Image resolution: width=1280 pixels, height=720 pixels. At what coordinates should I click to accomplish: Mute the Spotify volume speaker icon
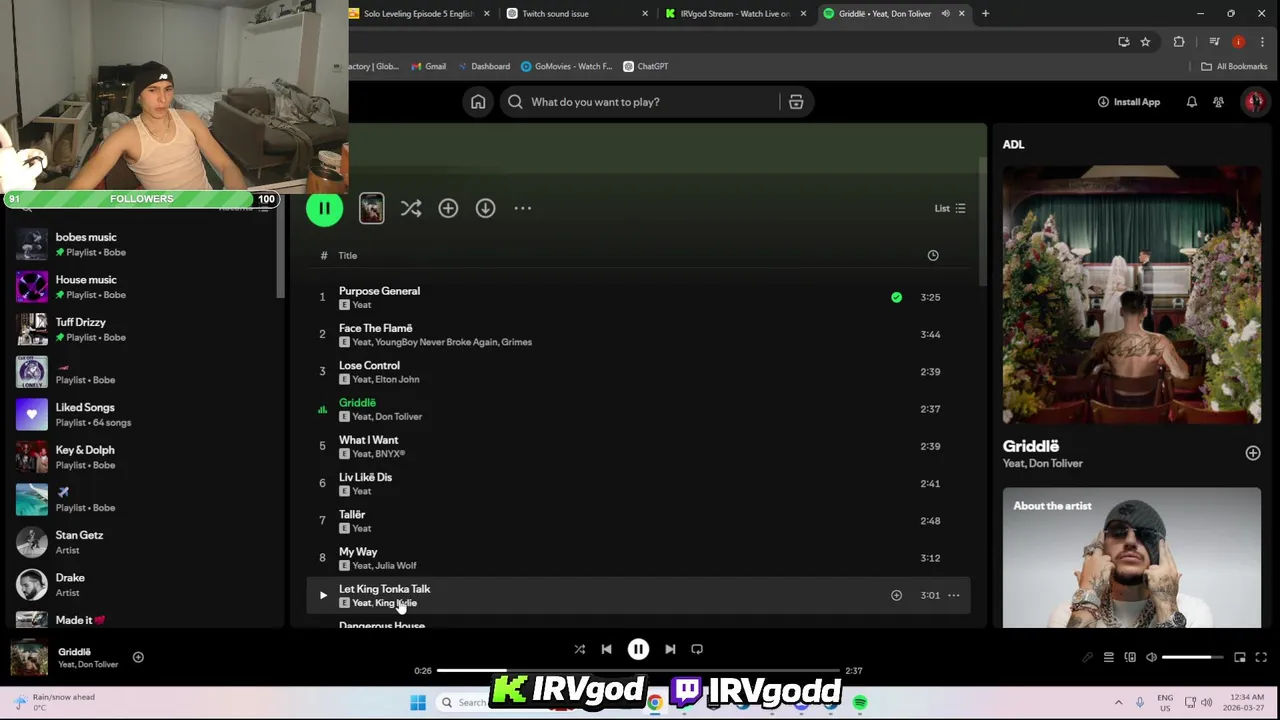1151,657
